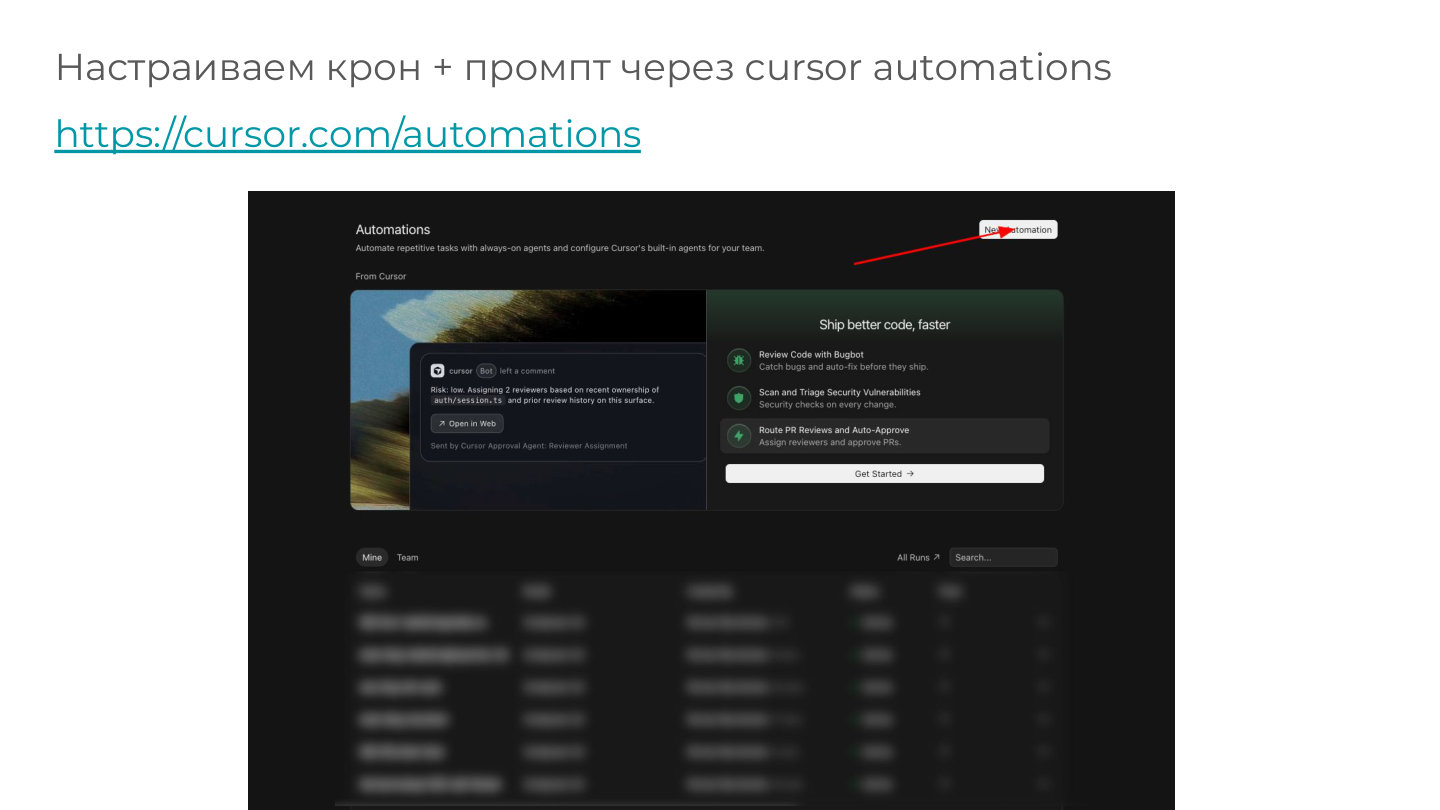
Task: Select Scan and Triage Security Vulnerabilities
Action: pos(884,398)
